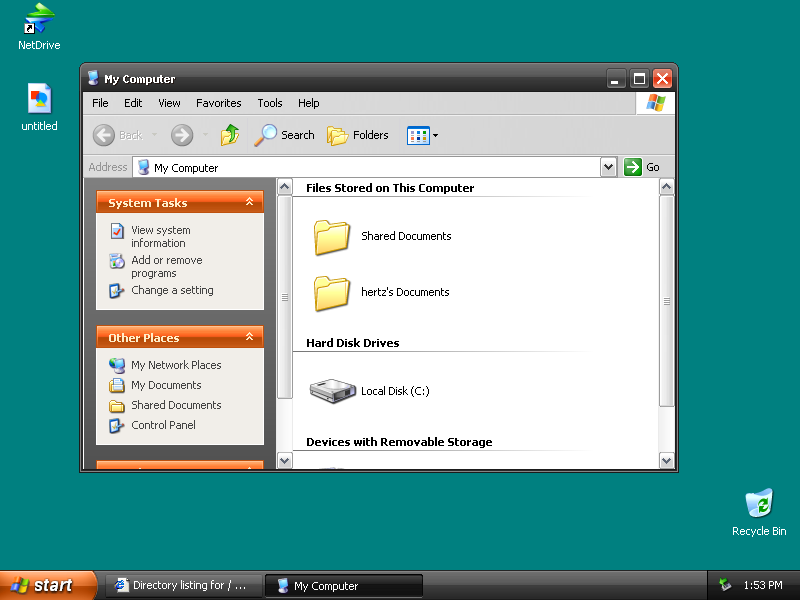800x600 pixels.
Task: Open the Edit menu
Action: [x=133, y=103]
